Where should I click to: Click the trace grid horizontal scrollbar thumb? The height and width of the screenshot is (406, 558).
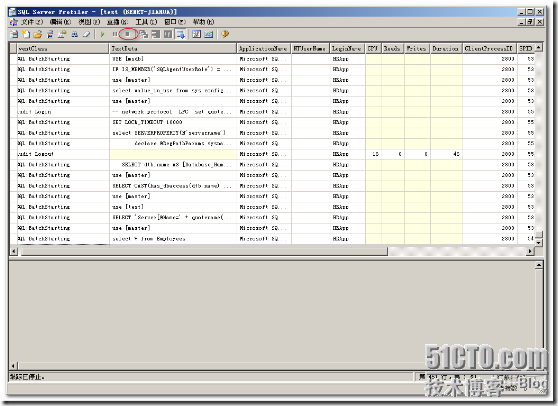(x=204, y=251)
